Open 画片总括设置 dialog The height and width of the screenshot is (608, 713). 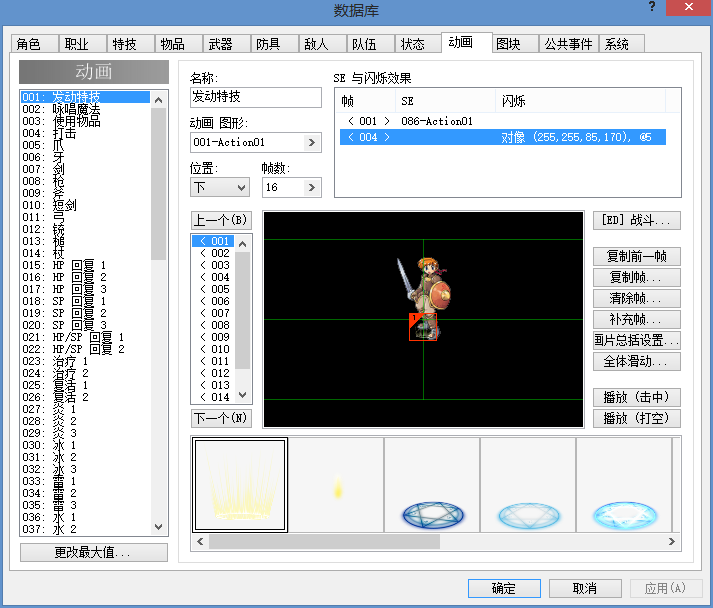pos(637,340)
